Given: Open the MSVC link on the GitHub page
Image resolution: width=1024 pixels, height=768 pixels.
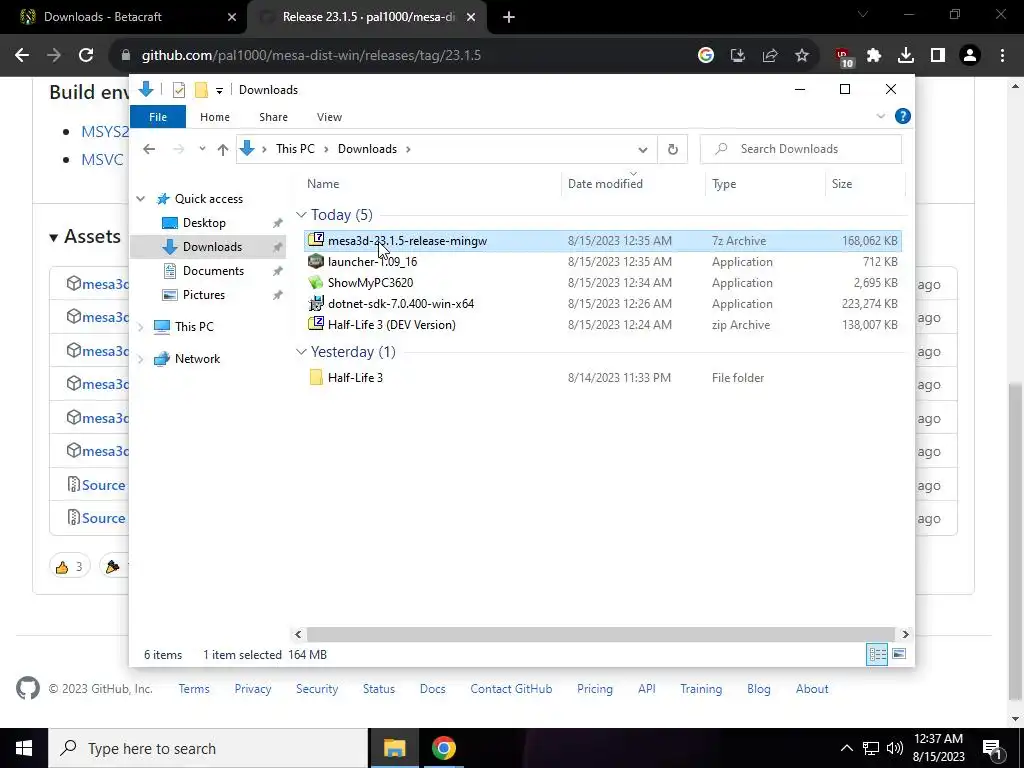Looking at the screenshot, I should point(102,159).
